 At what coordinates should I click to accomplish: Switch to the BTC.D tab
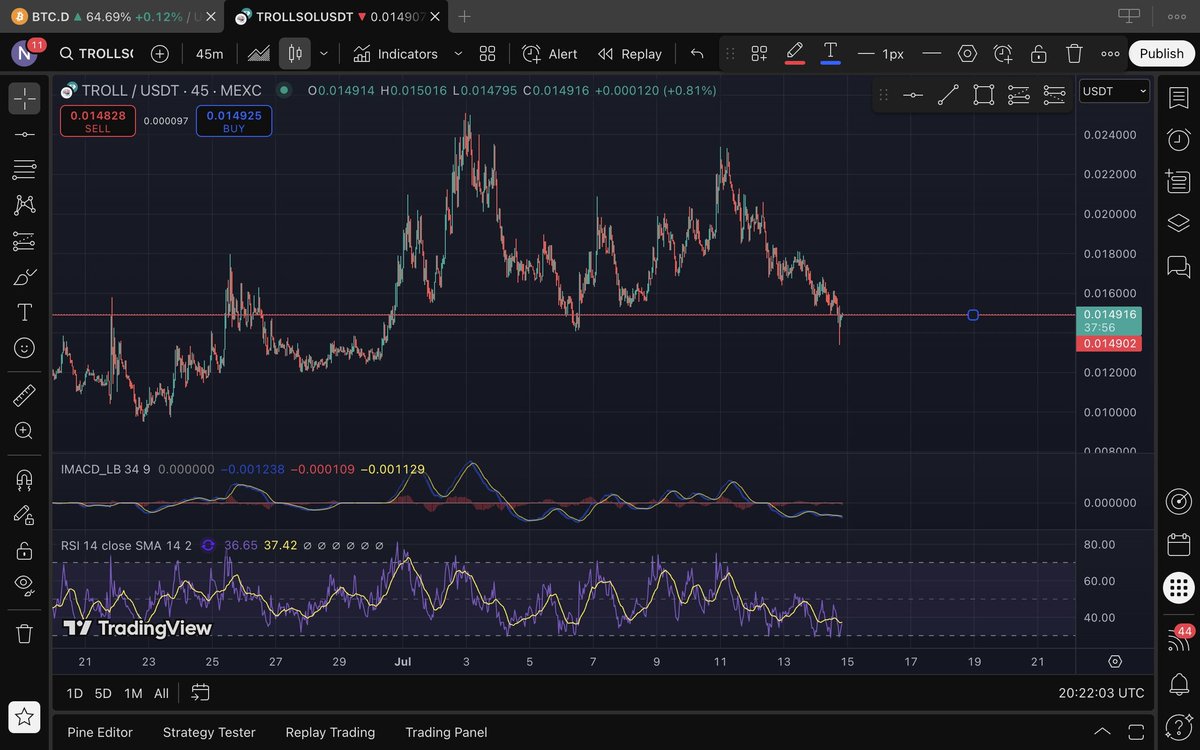point(113,17)
